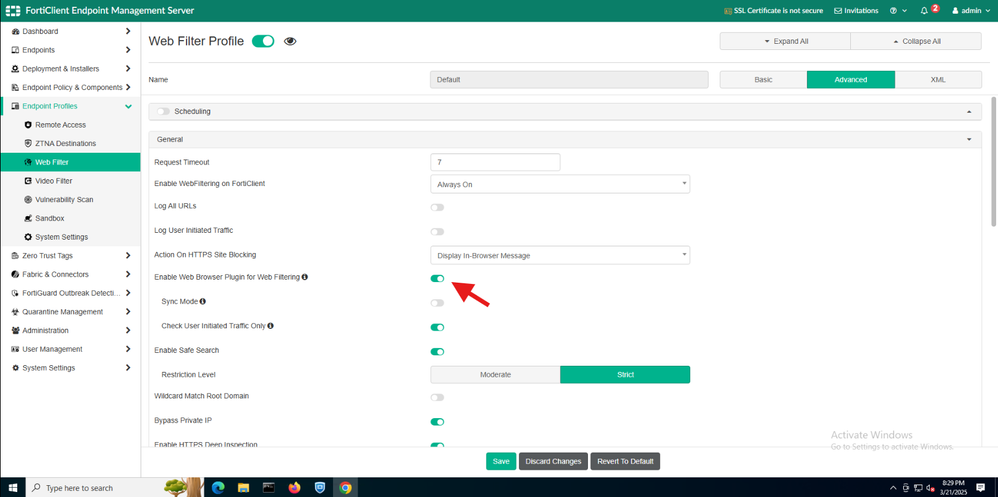
Task: Click the Dashboard icon in sidebar
Action: tap(15, 31)
